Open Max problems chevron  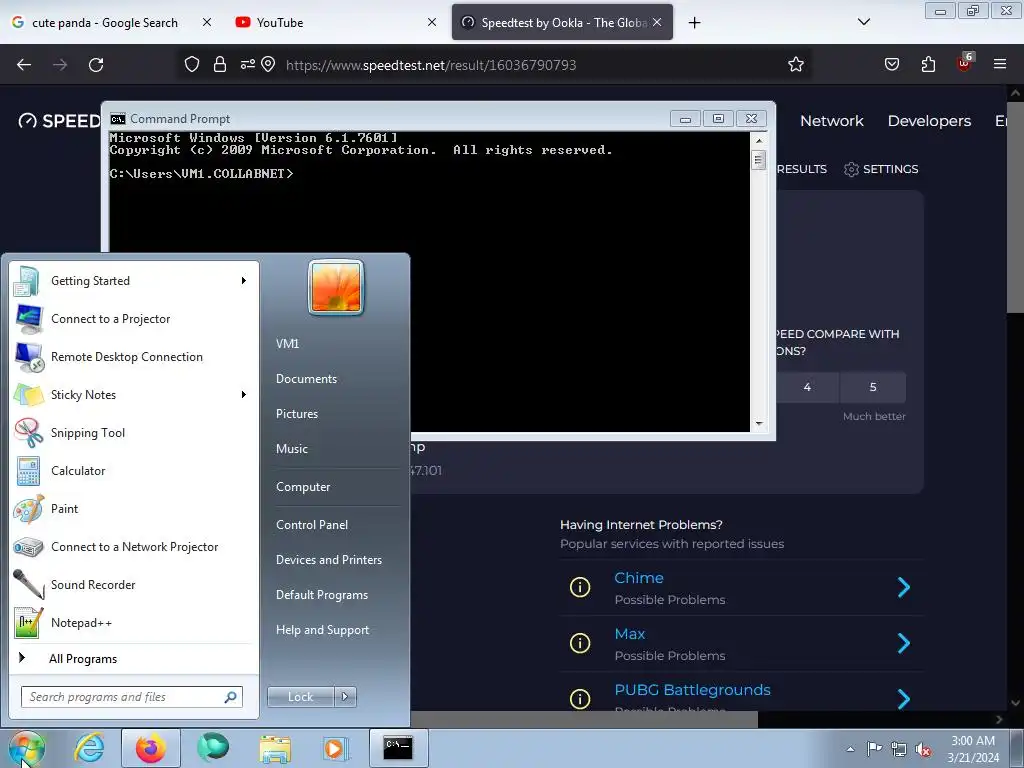904,643
